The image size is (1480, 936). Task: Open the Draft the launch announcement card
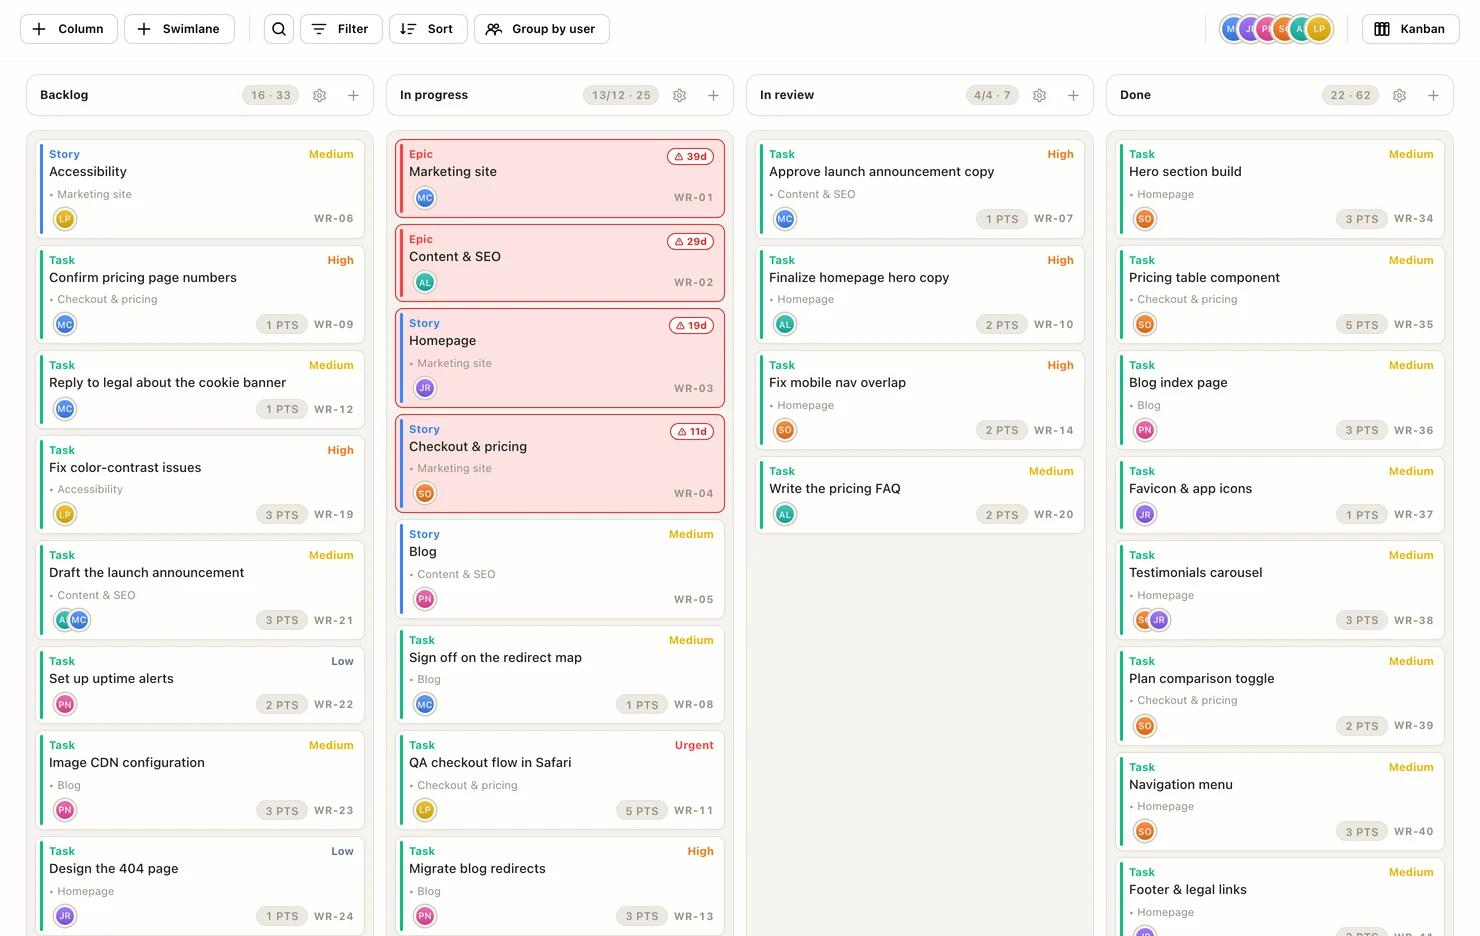coord(200,588)
